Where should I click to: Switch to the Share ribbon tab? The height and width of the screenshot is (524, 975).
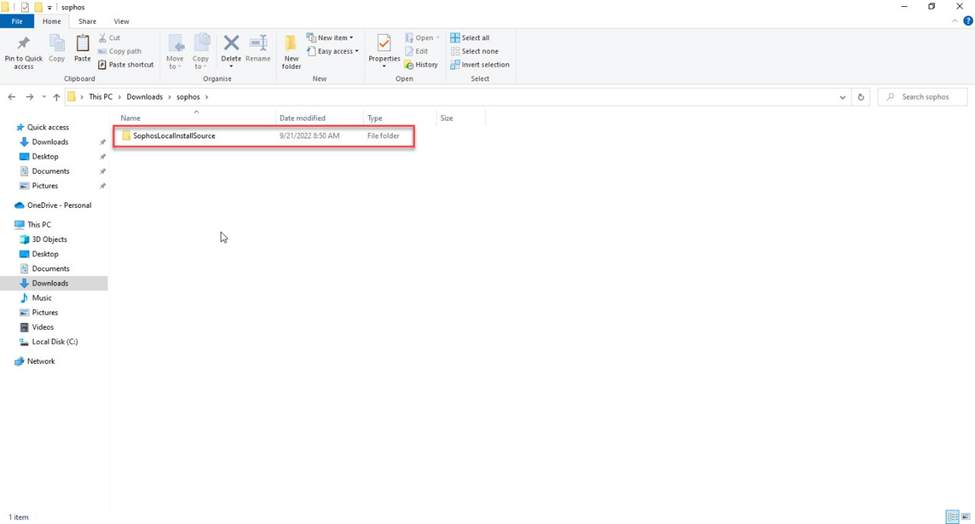click(x=87, y=21)
